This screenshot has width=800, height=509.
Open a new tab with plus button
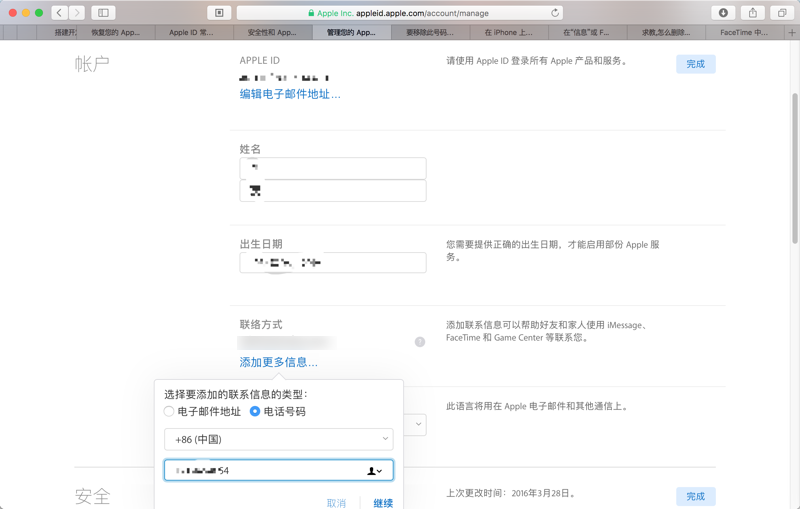tap(792, 33)
